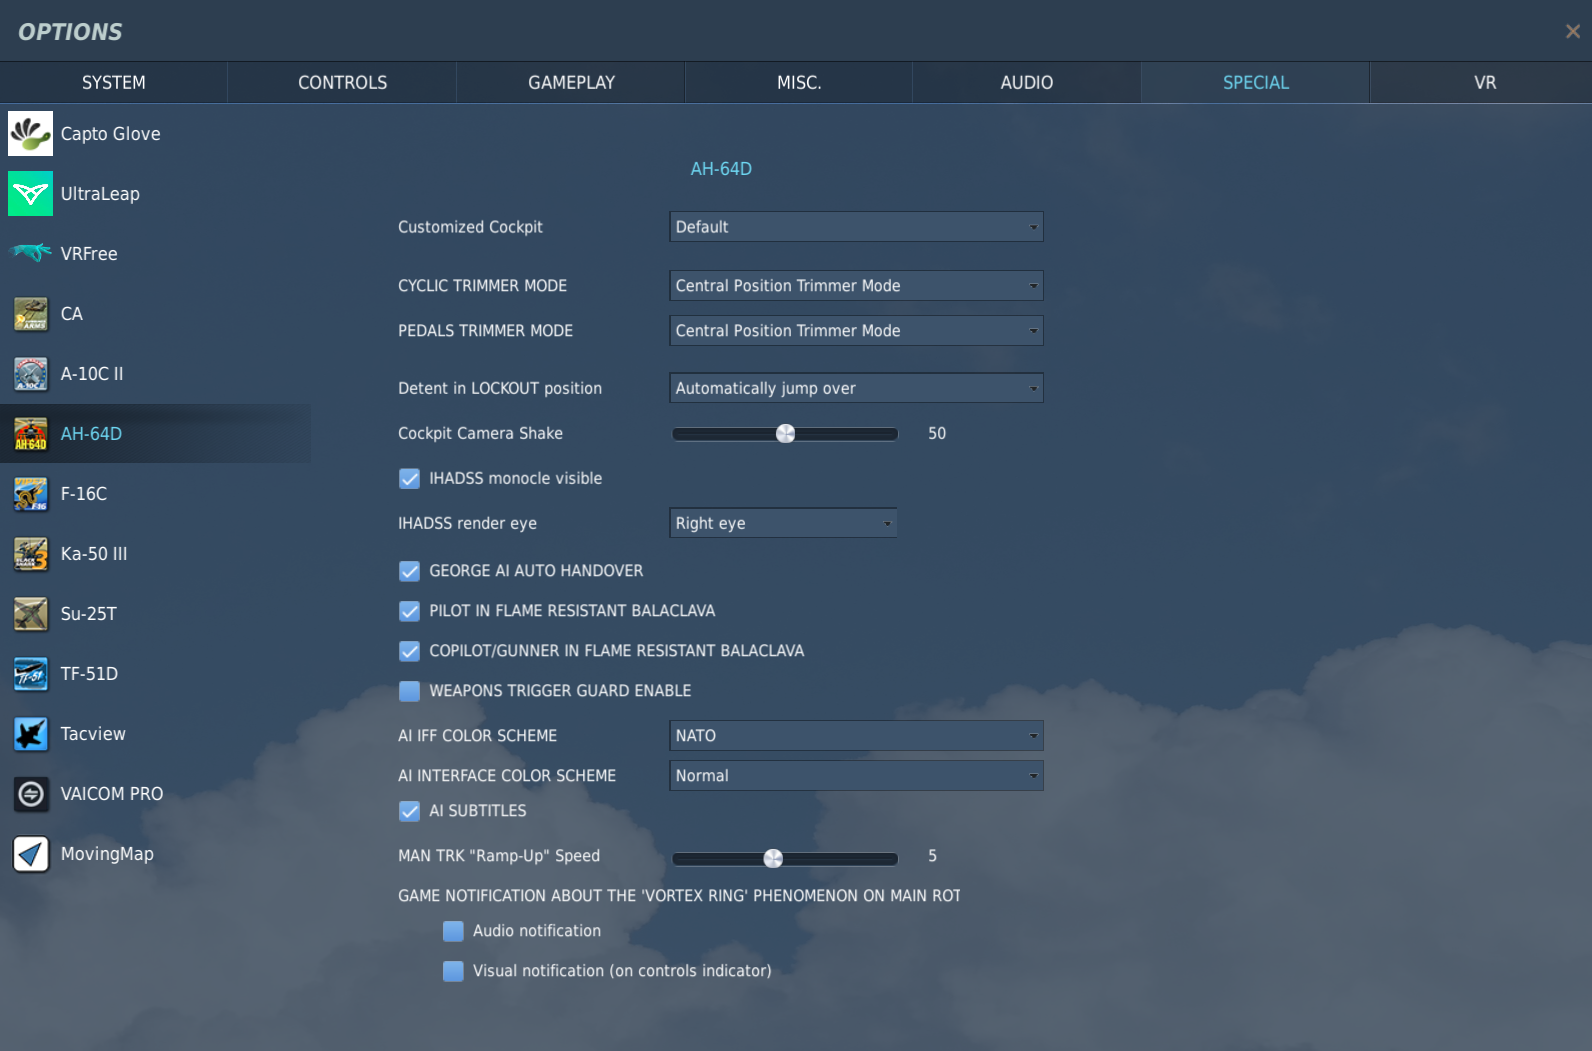Click the Ka-50 III module icon

coord(30,554)
